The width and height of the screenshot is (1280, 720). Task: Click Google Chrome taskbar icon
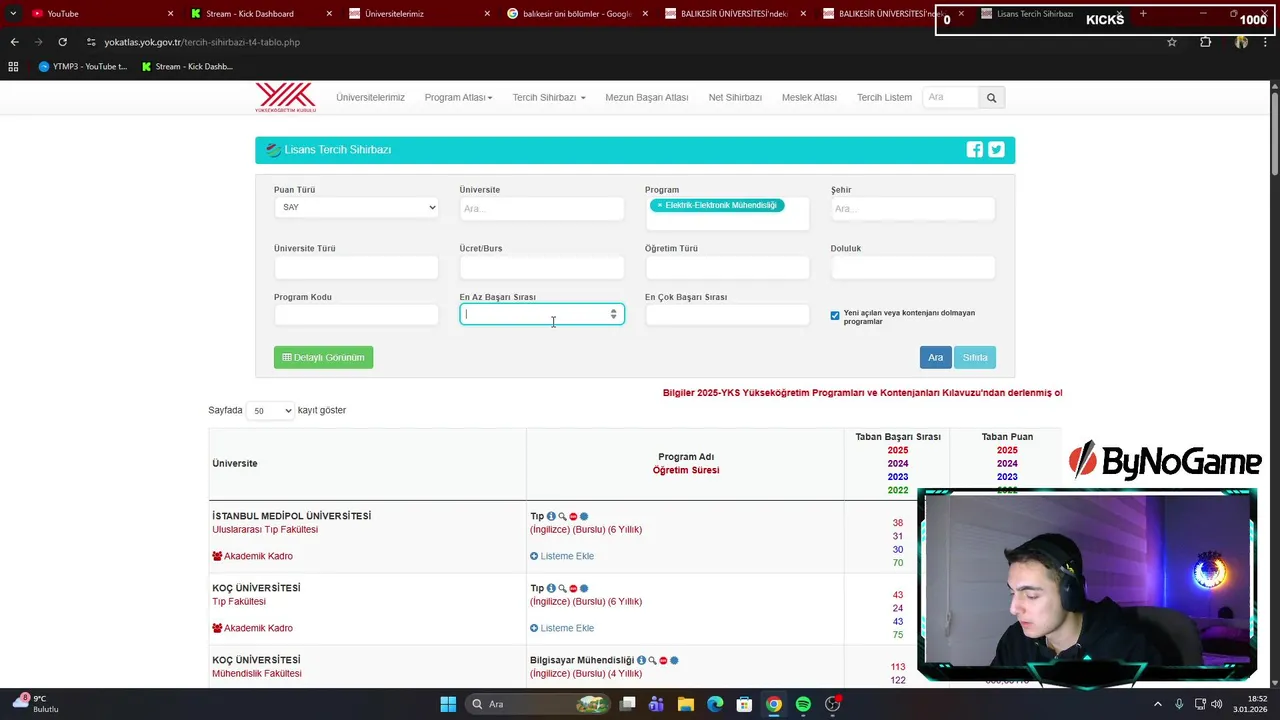point(774,704)
